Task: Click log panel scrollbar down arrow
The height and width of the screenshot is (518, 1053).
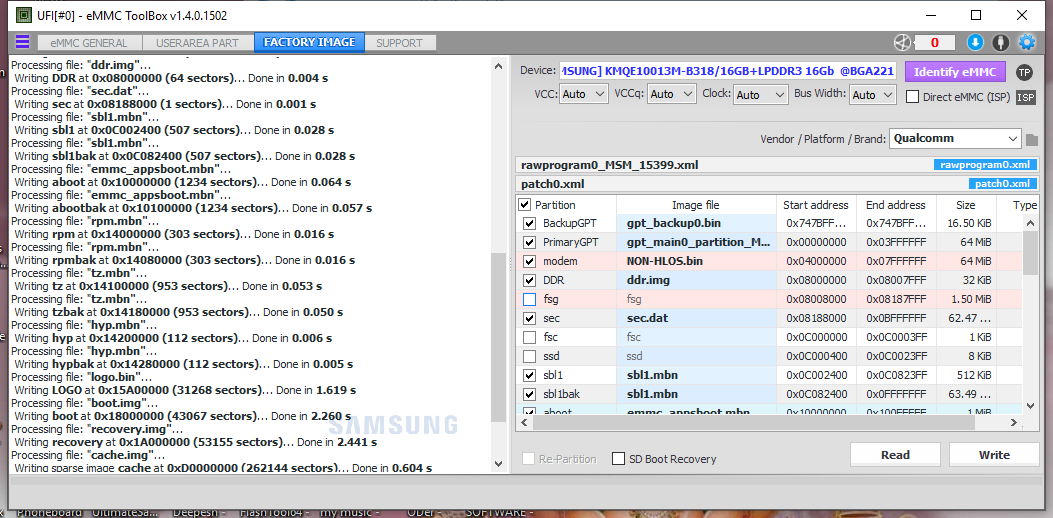Action: pos(498,463)
